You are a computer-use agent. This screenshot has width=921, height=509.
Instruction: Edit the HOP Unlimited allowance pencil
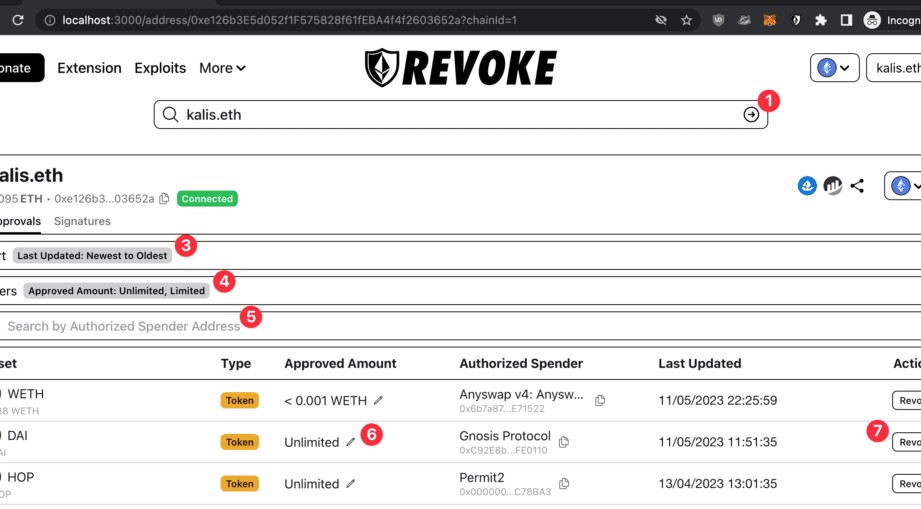pyautogui.click(x=351, y=484)
